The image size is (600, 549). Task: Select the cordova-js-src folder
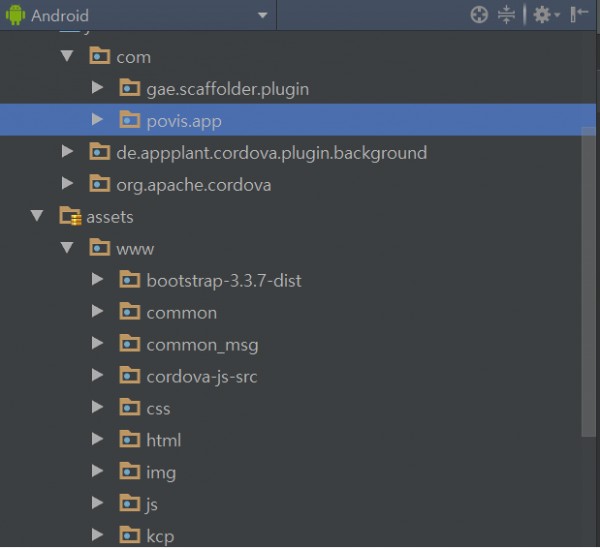click(x=202, y=377)
